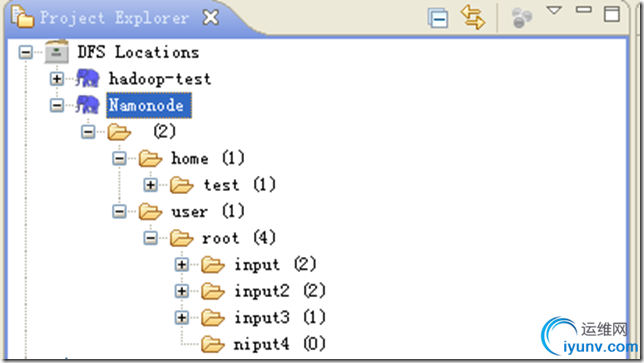This screenshot has width=644, height=363.
Task: Collapse the user (1) folder
Action: click(119, 212)
